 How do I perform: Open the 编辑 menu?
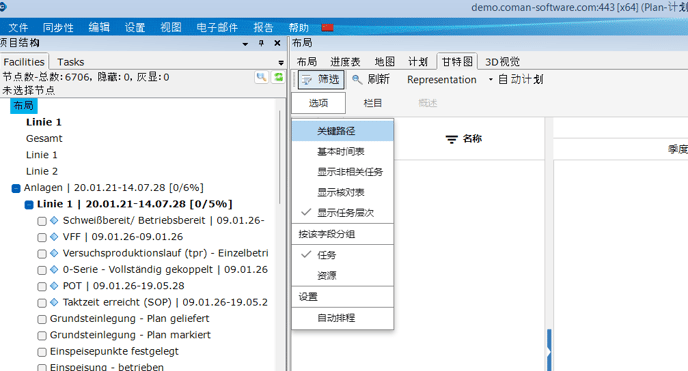pos(99,28)
